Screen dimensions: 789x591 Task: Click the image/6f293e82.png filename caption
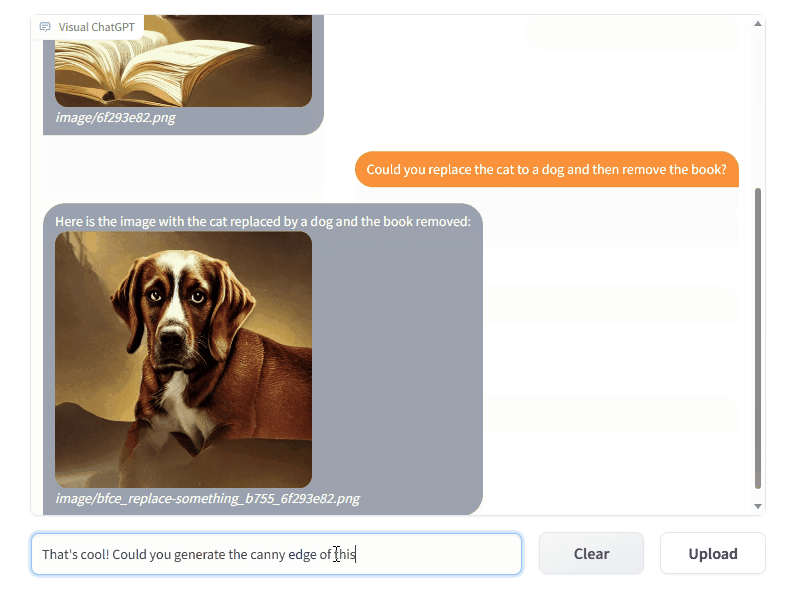point(116,118)
